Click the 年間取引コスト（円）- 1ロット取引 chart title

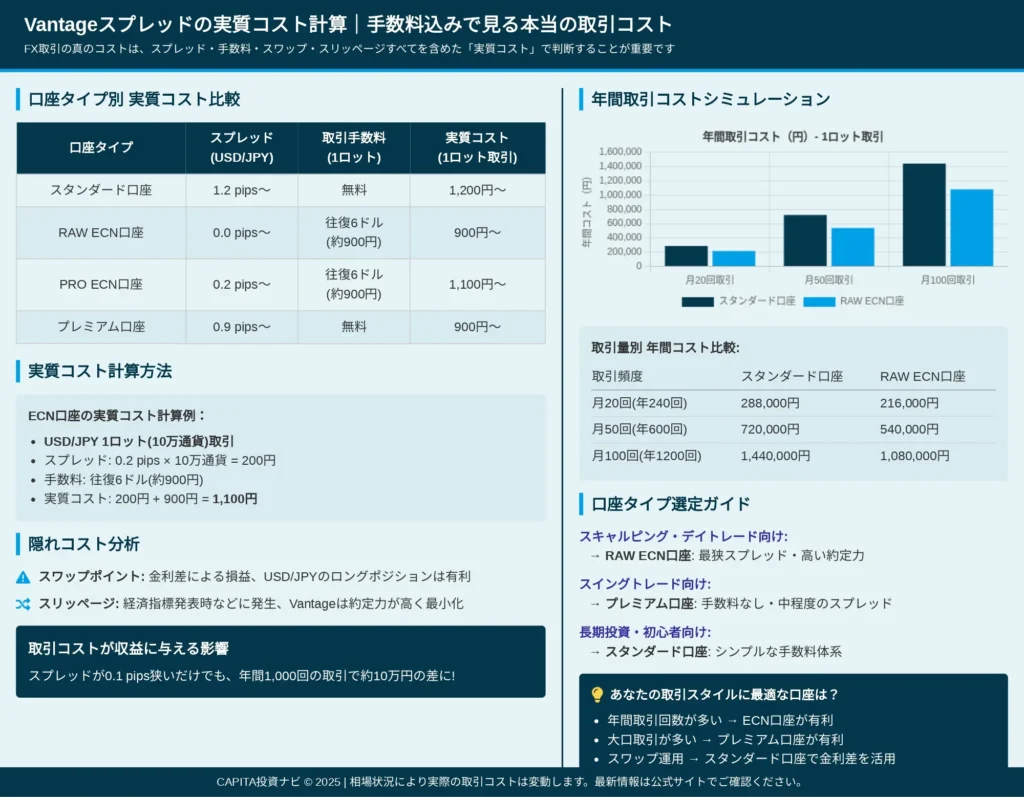[x=793, y=137]
